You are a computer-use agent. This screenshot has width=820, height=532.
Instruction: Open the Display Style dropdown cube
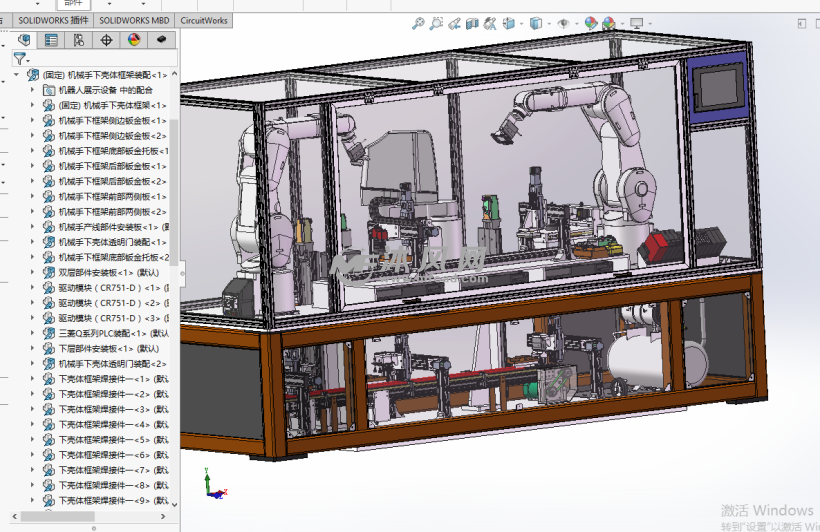point(537,23)
